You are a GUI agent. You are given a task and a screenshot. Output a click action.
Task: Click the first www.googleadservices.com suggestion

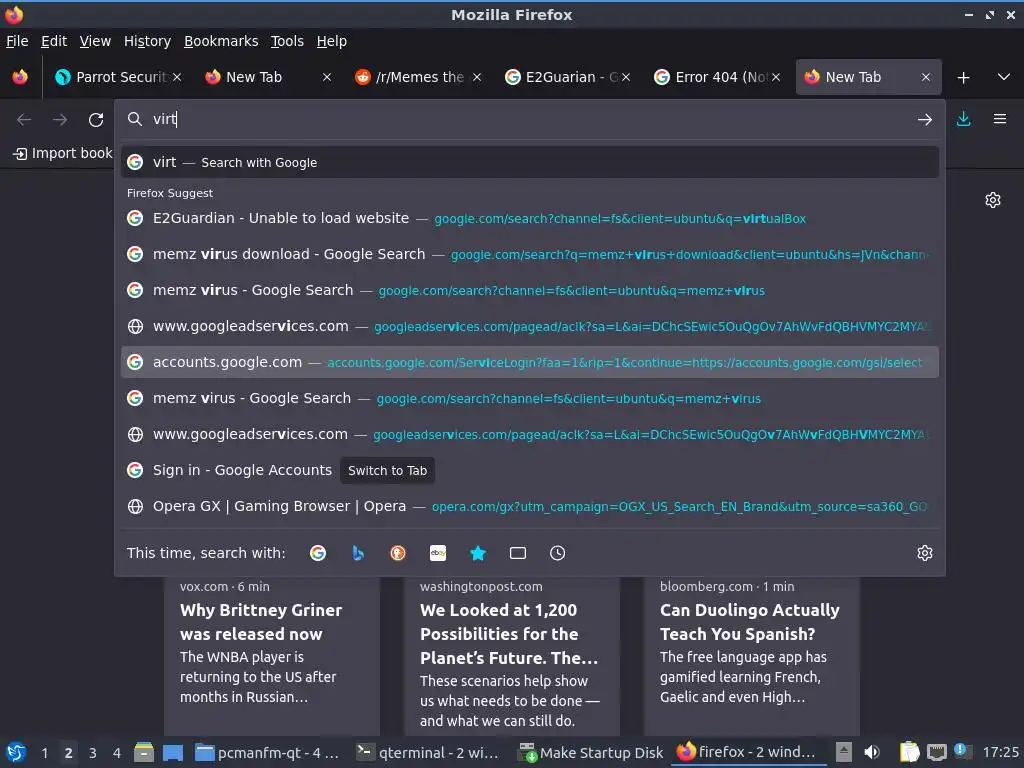click(x=530, y=326)
